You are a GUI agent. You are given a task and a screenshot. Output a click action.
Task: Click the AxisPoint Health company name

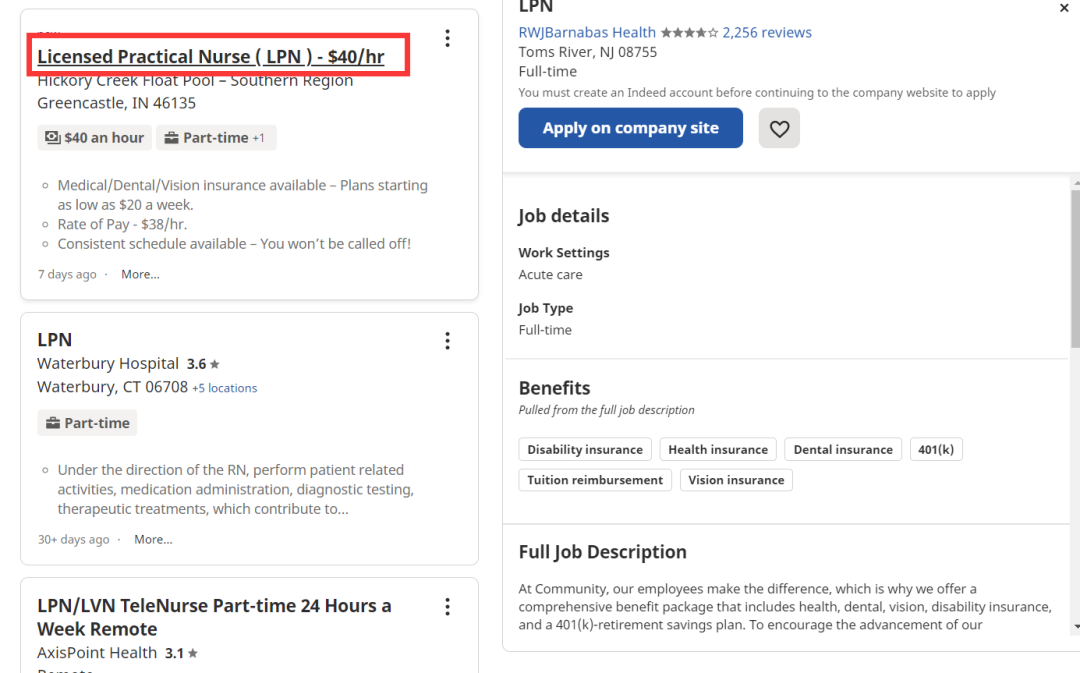[x=97, y=653]
